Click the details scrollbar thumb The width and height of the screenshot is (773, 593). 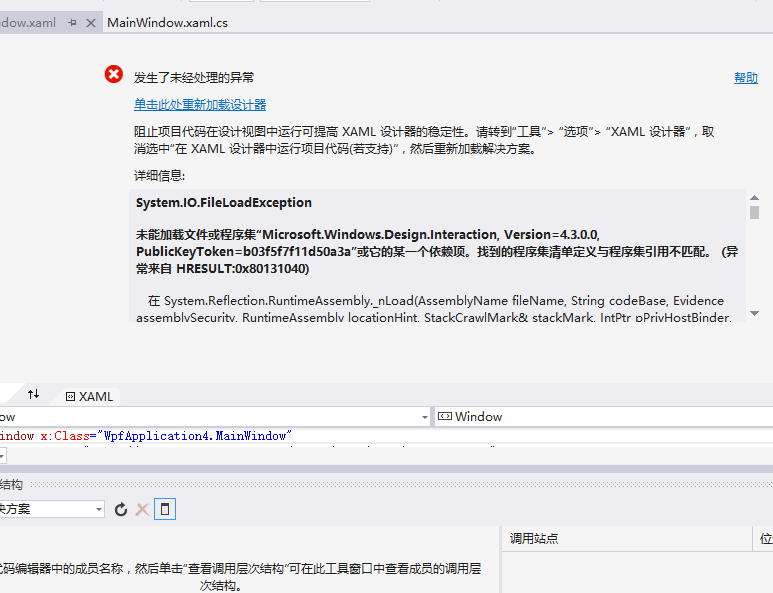pyautogui.click(x=754, y=212)
